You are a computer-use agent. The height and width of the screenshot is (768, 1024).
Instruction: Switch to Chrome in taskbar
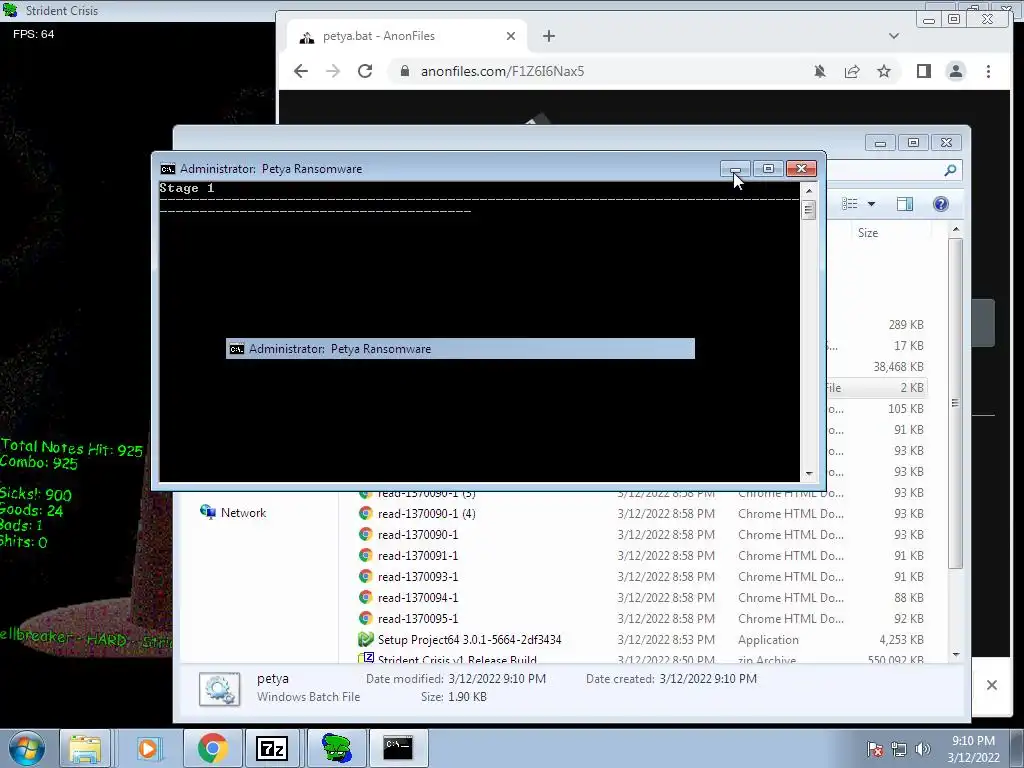[212, 748]
